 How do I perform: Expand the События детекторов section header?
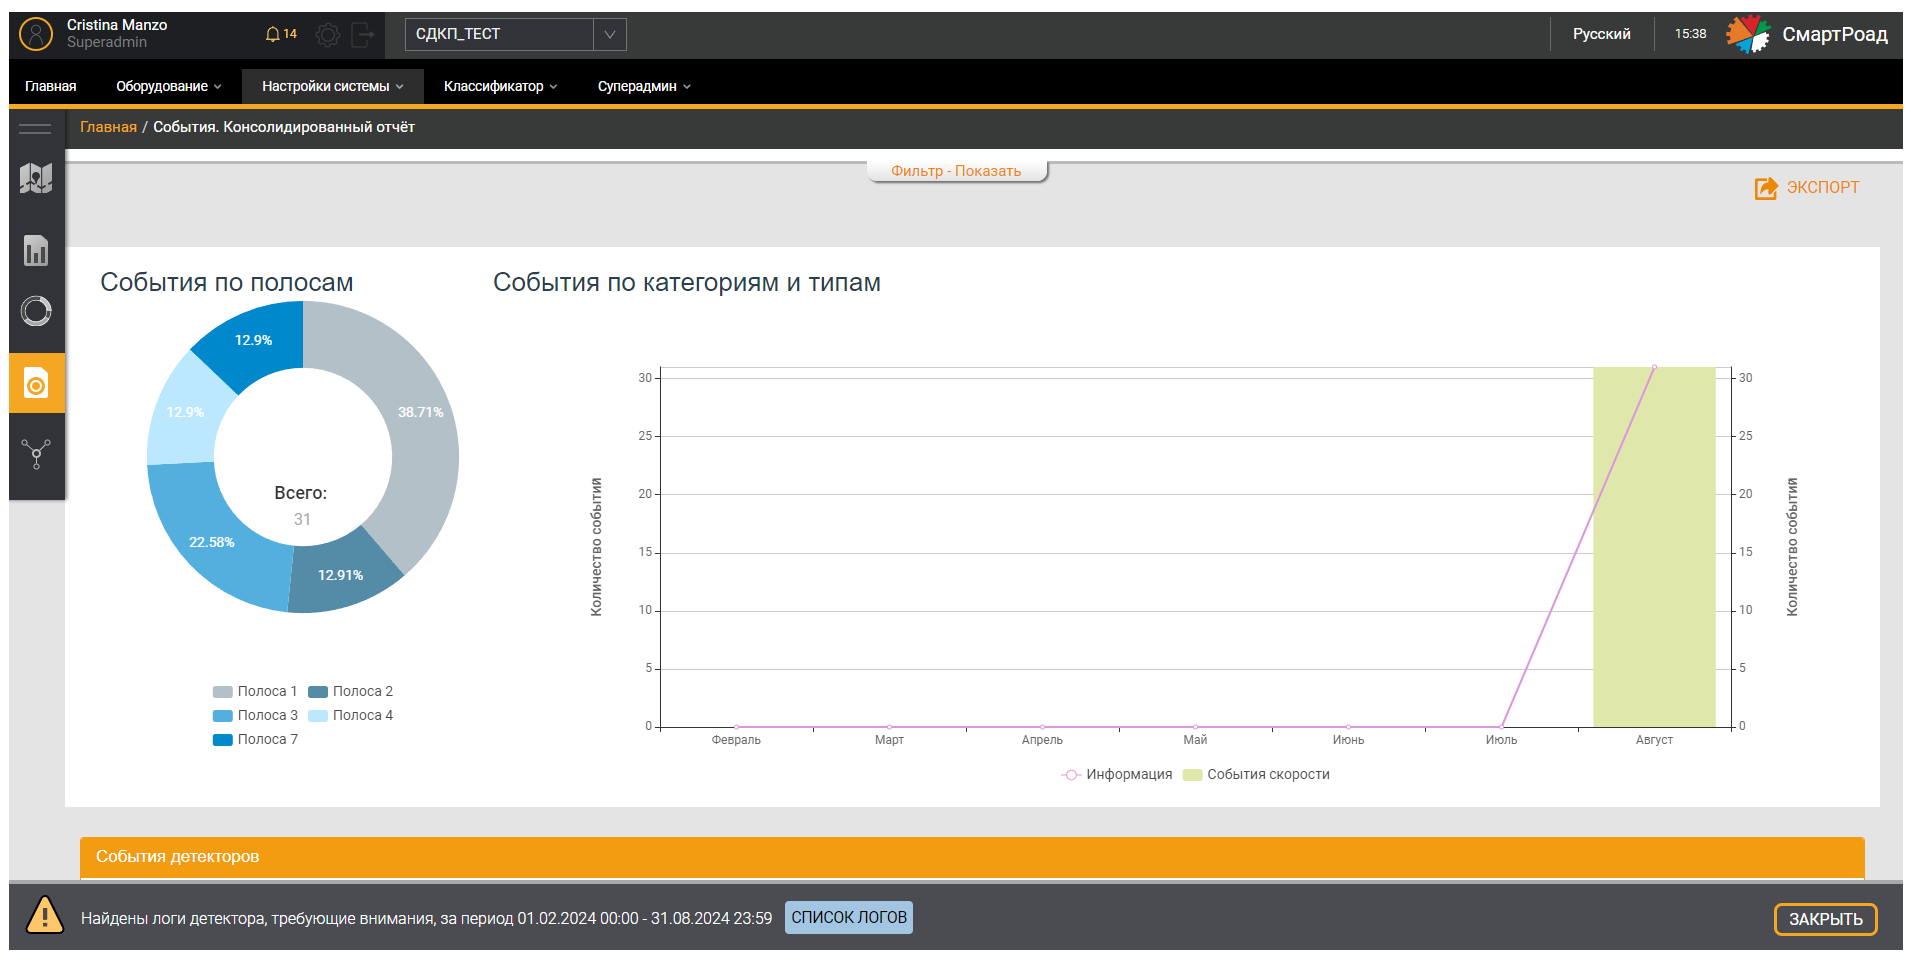point(972,857)
